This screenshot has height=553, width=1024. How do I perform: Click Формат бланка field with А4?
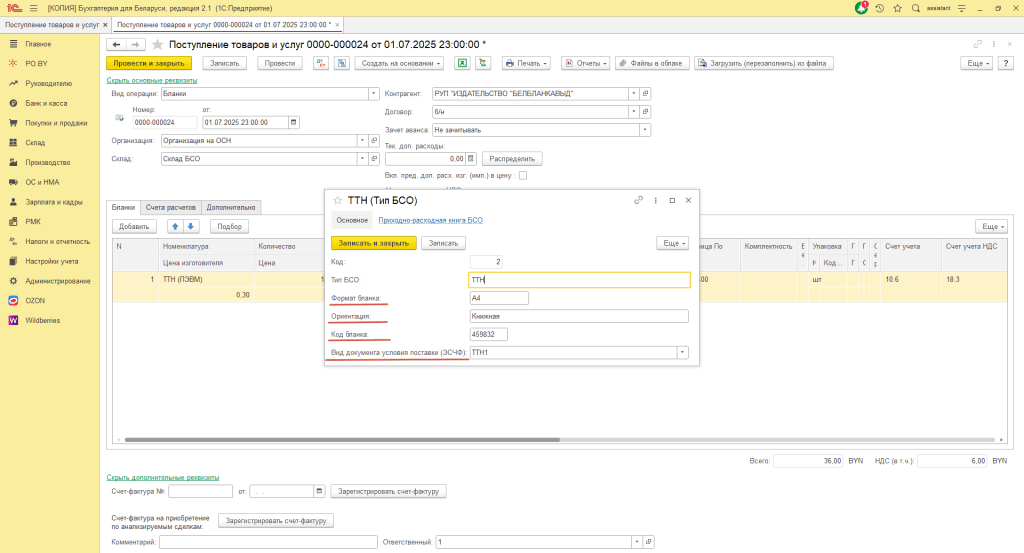click(499, 298)
